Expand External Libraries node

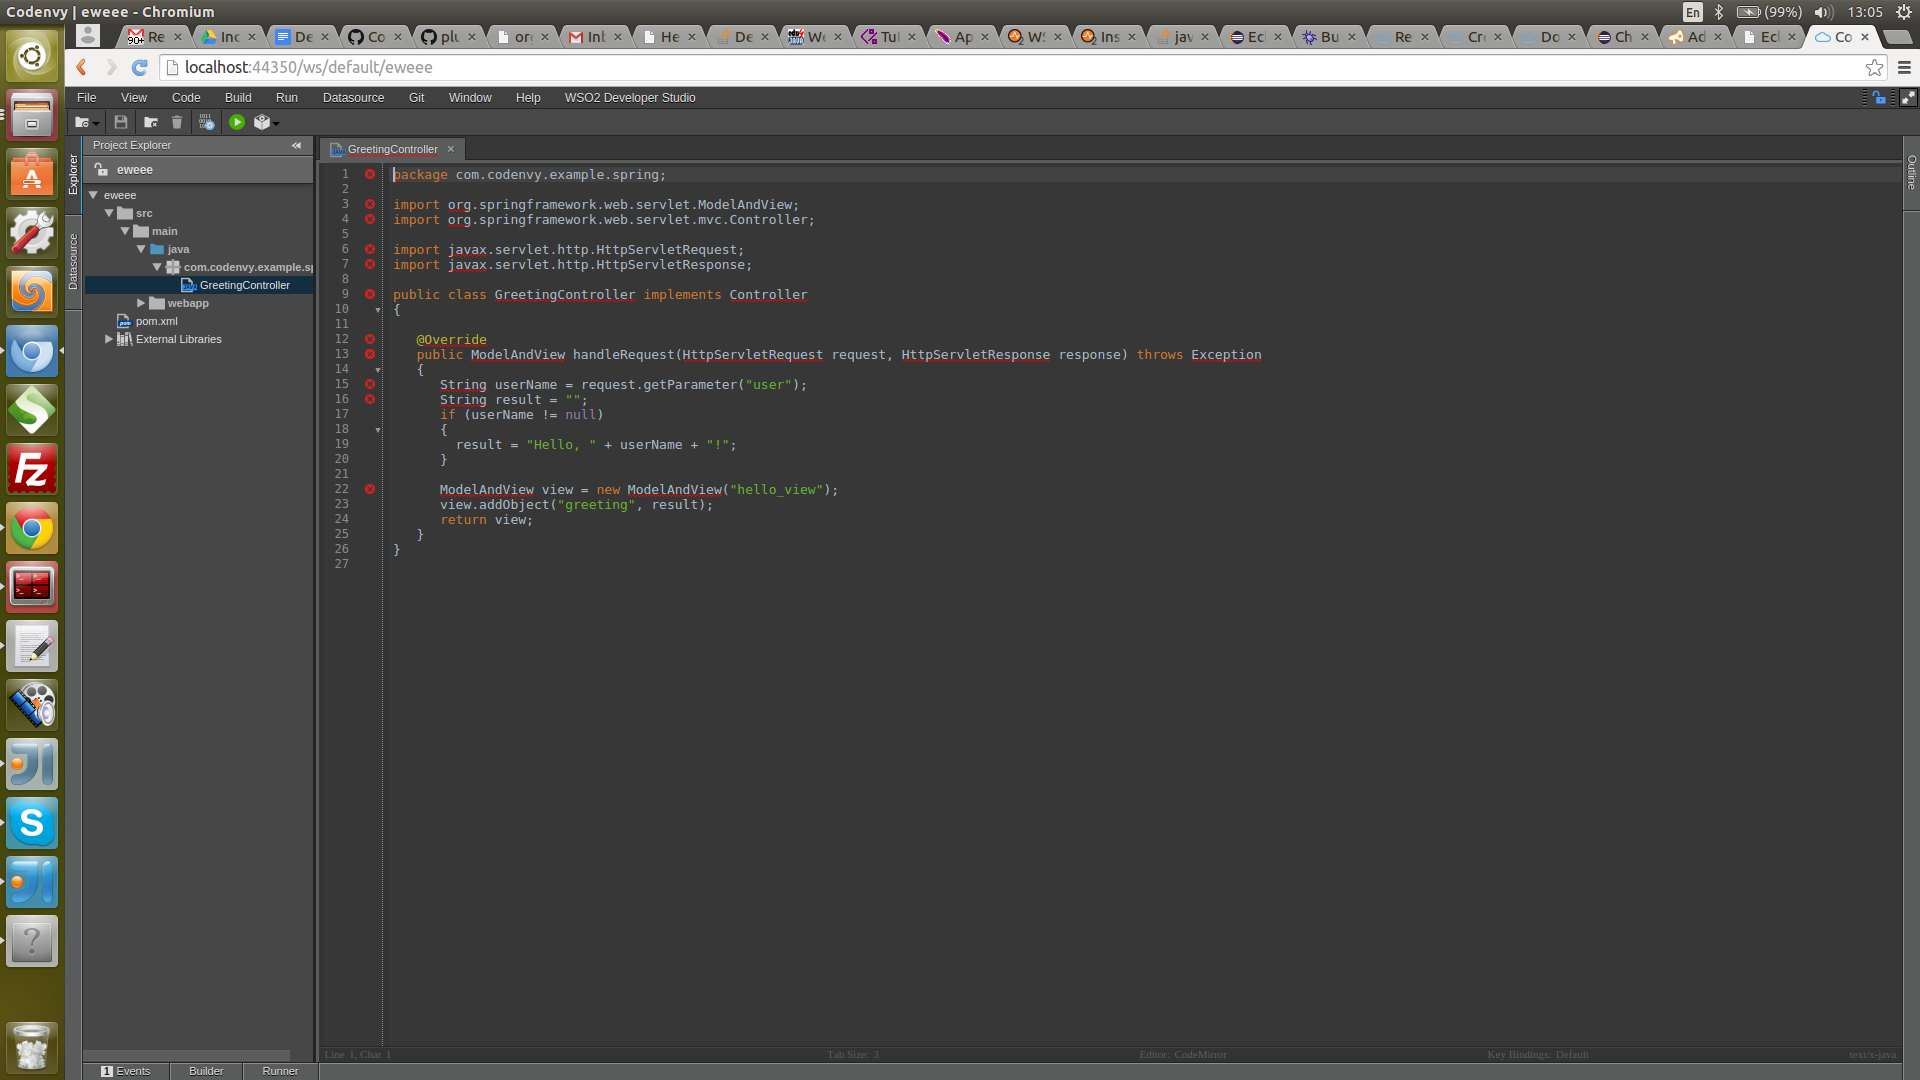(x=109, y=339)
